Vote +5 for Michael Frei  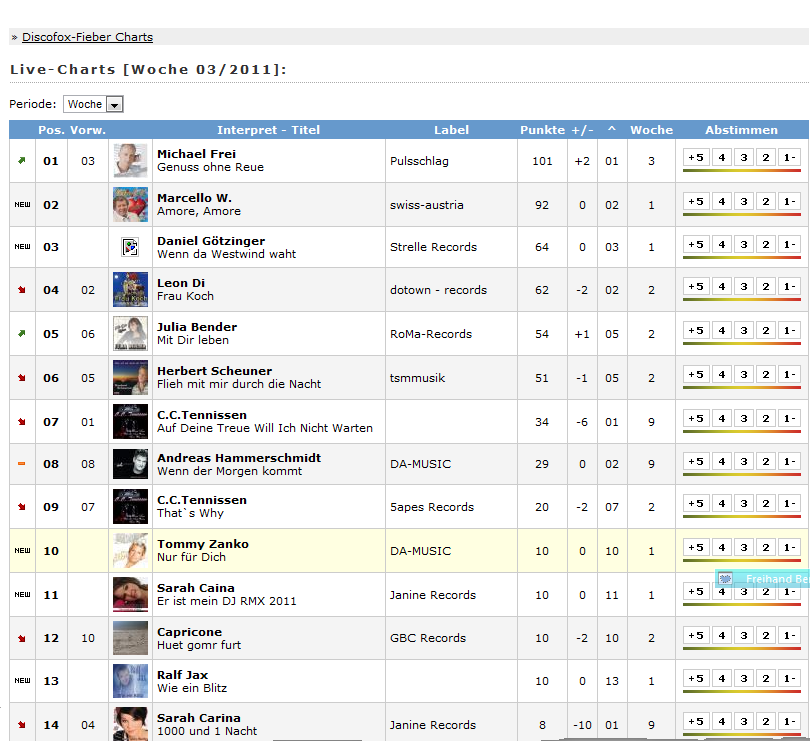tap(696, 157)
